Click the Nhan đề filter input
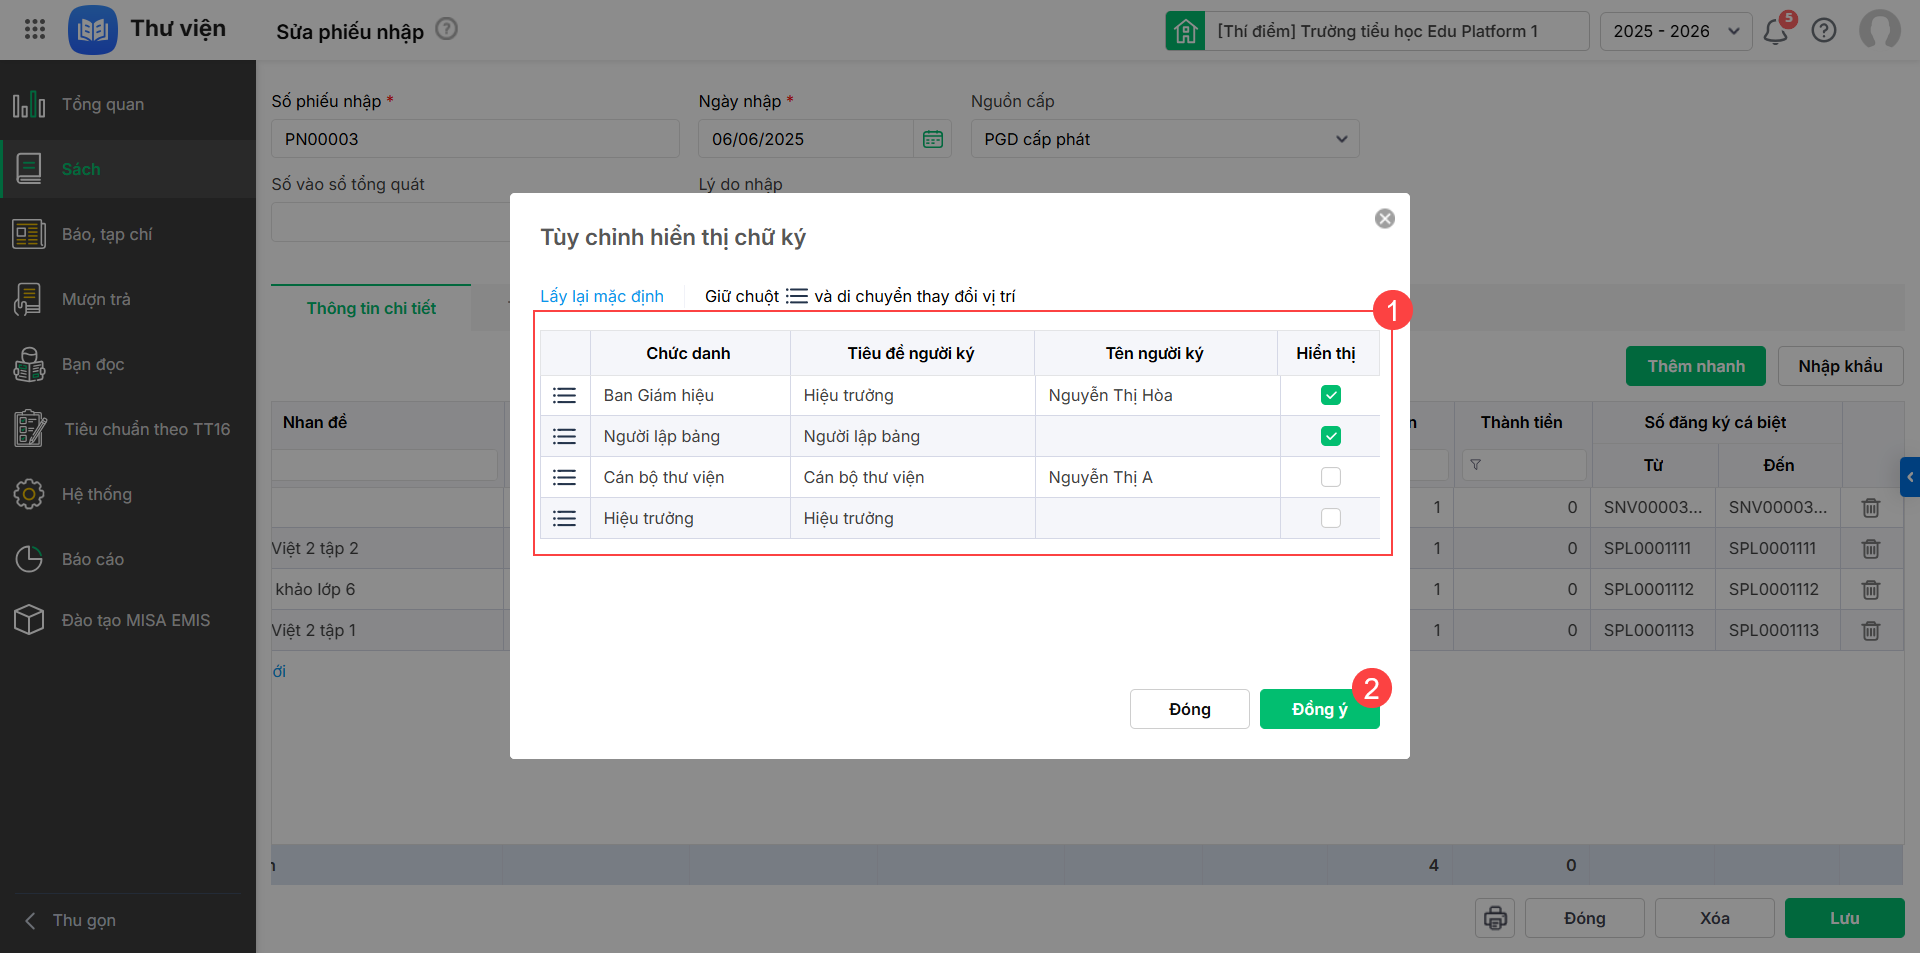 (x=385, y=465)
